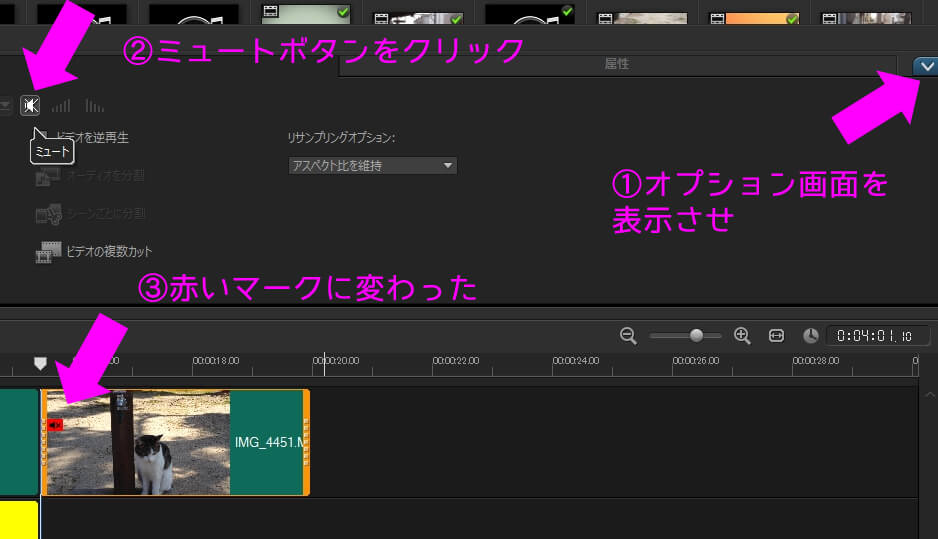938x539 pixels.
Task: Click the timeline zoom slider handle
Action: [x=696, y=336]
